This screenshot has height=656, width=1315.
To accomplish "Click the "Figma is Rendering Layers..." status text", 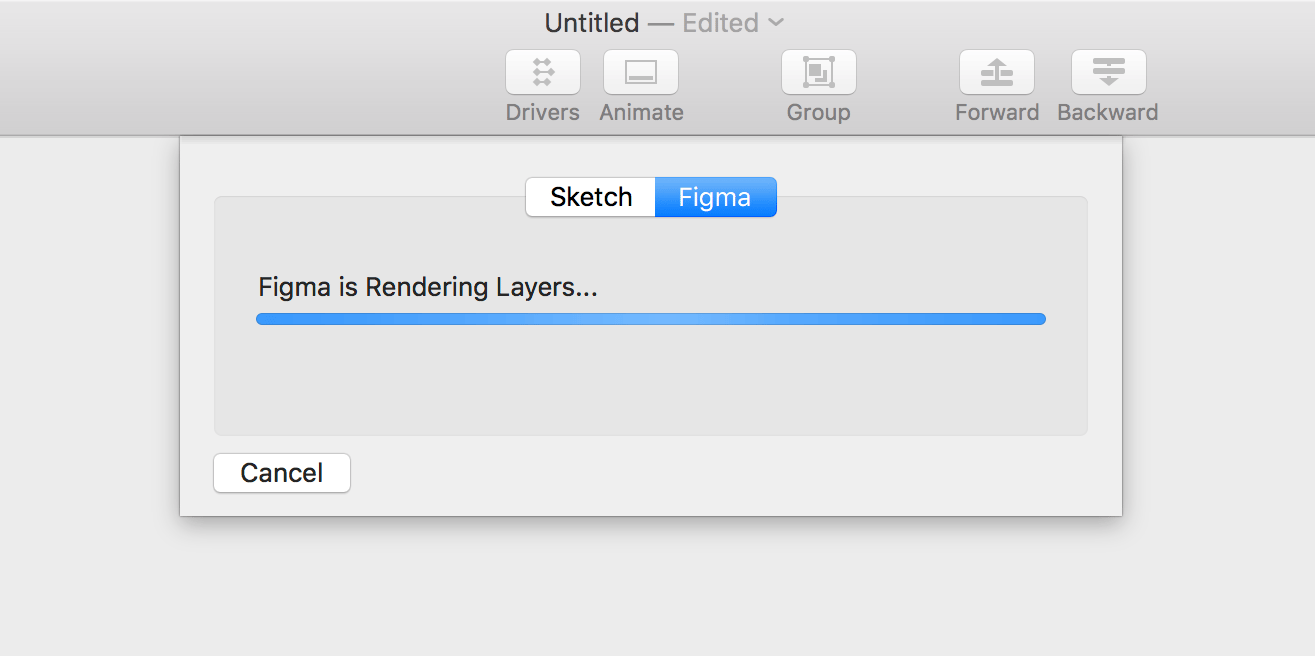I will [428, 288].
